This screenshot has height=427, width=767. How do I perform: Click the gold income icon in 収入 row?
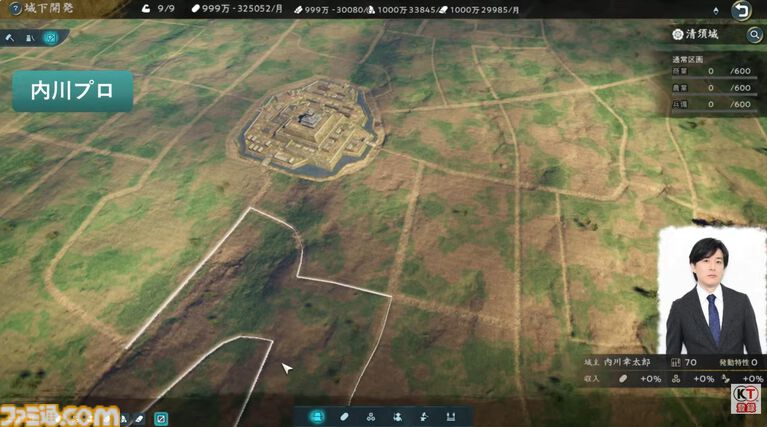tap(623, 379)
